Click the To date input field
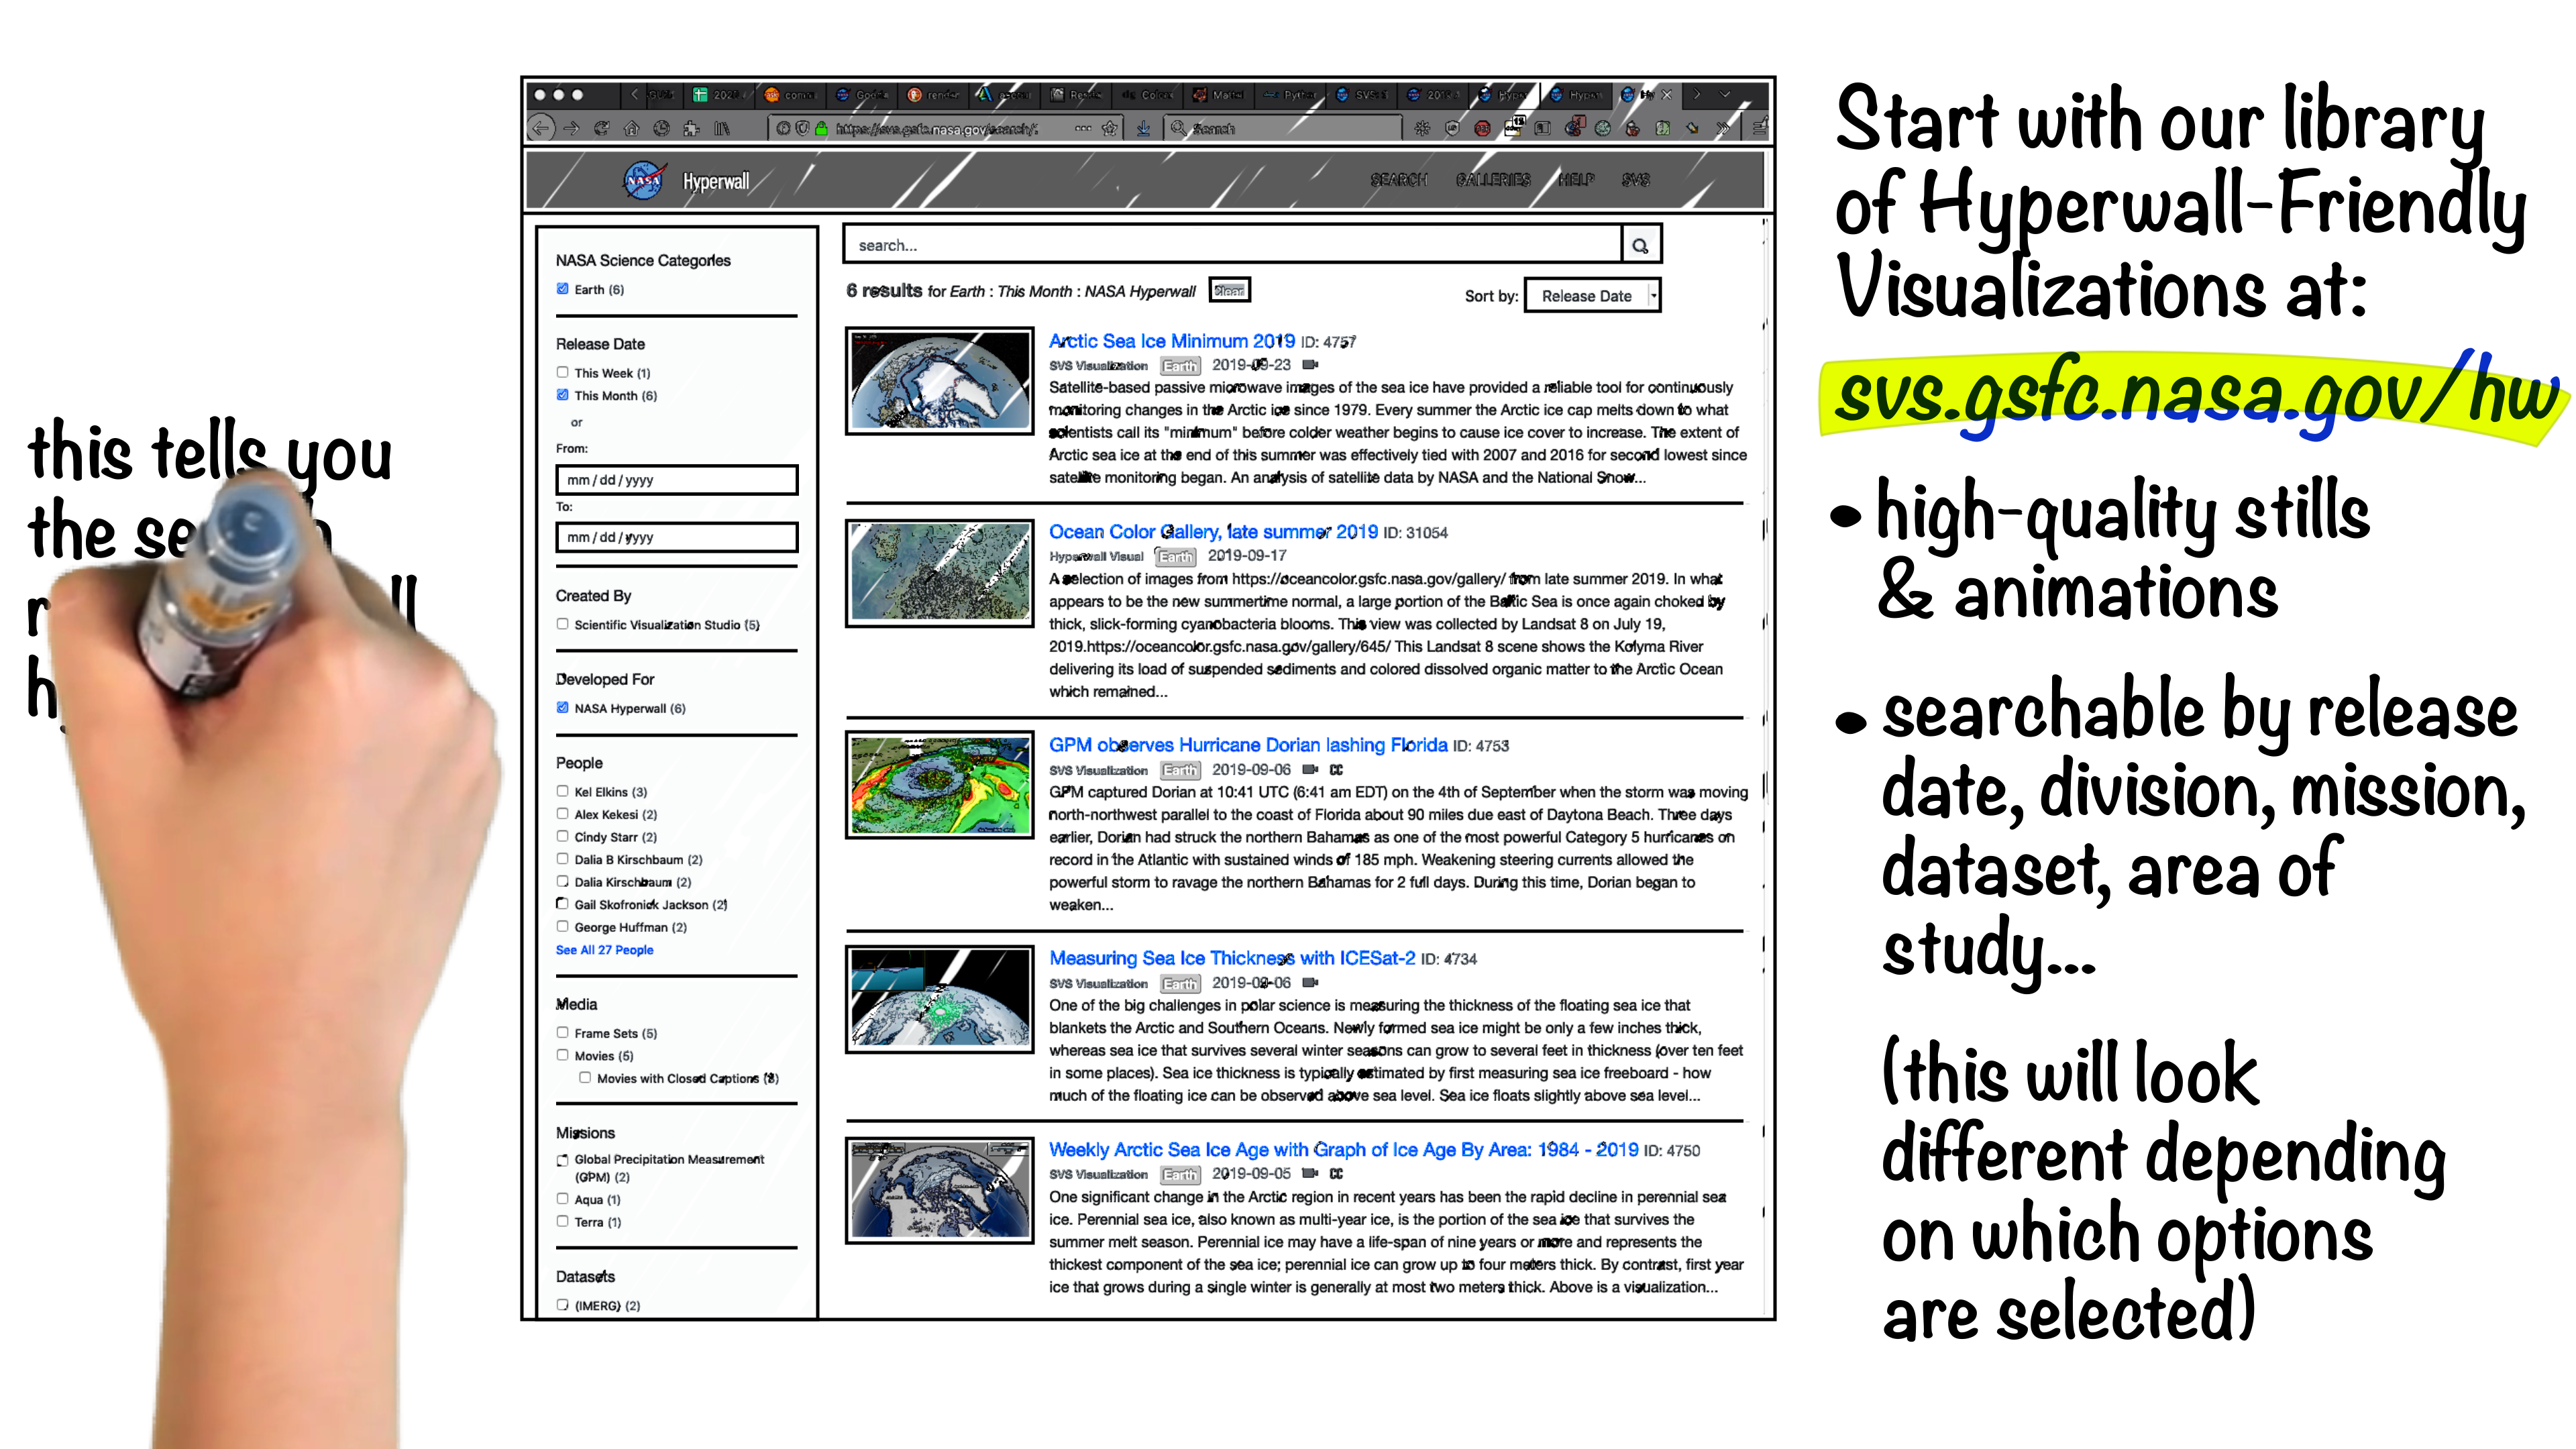2576x1449 pixels. tap(677, 537)
